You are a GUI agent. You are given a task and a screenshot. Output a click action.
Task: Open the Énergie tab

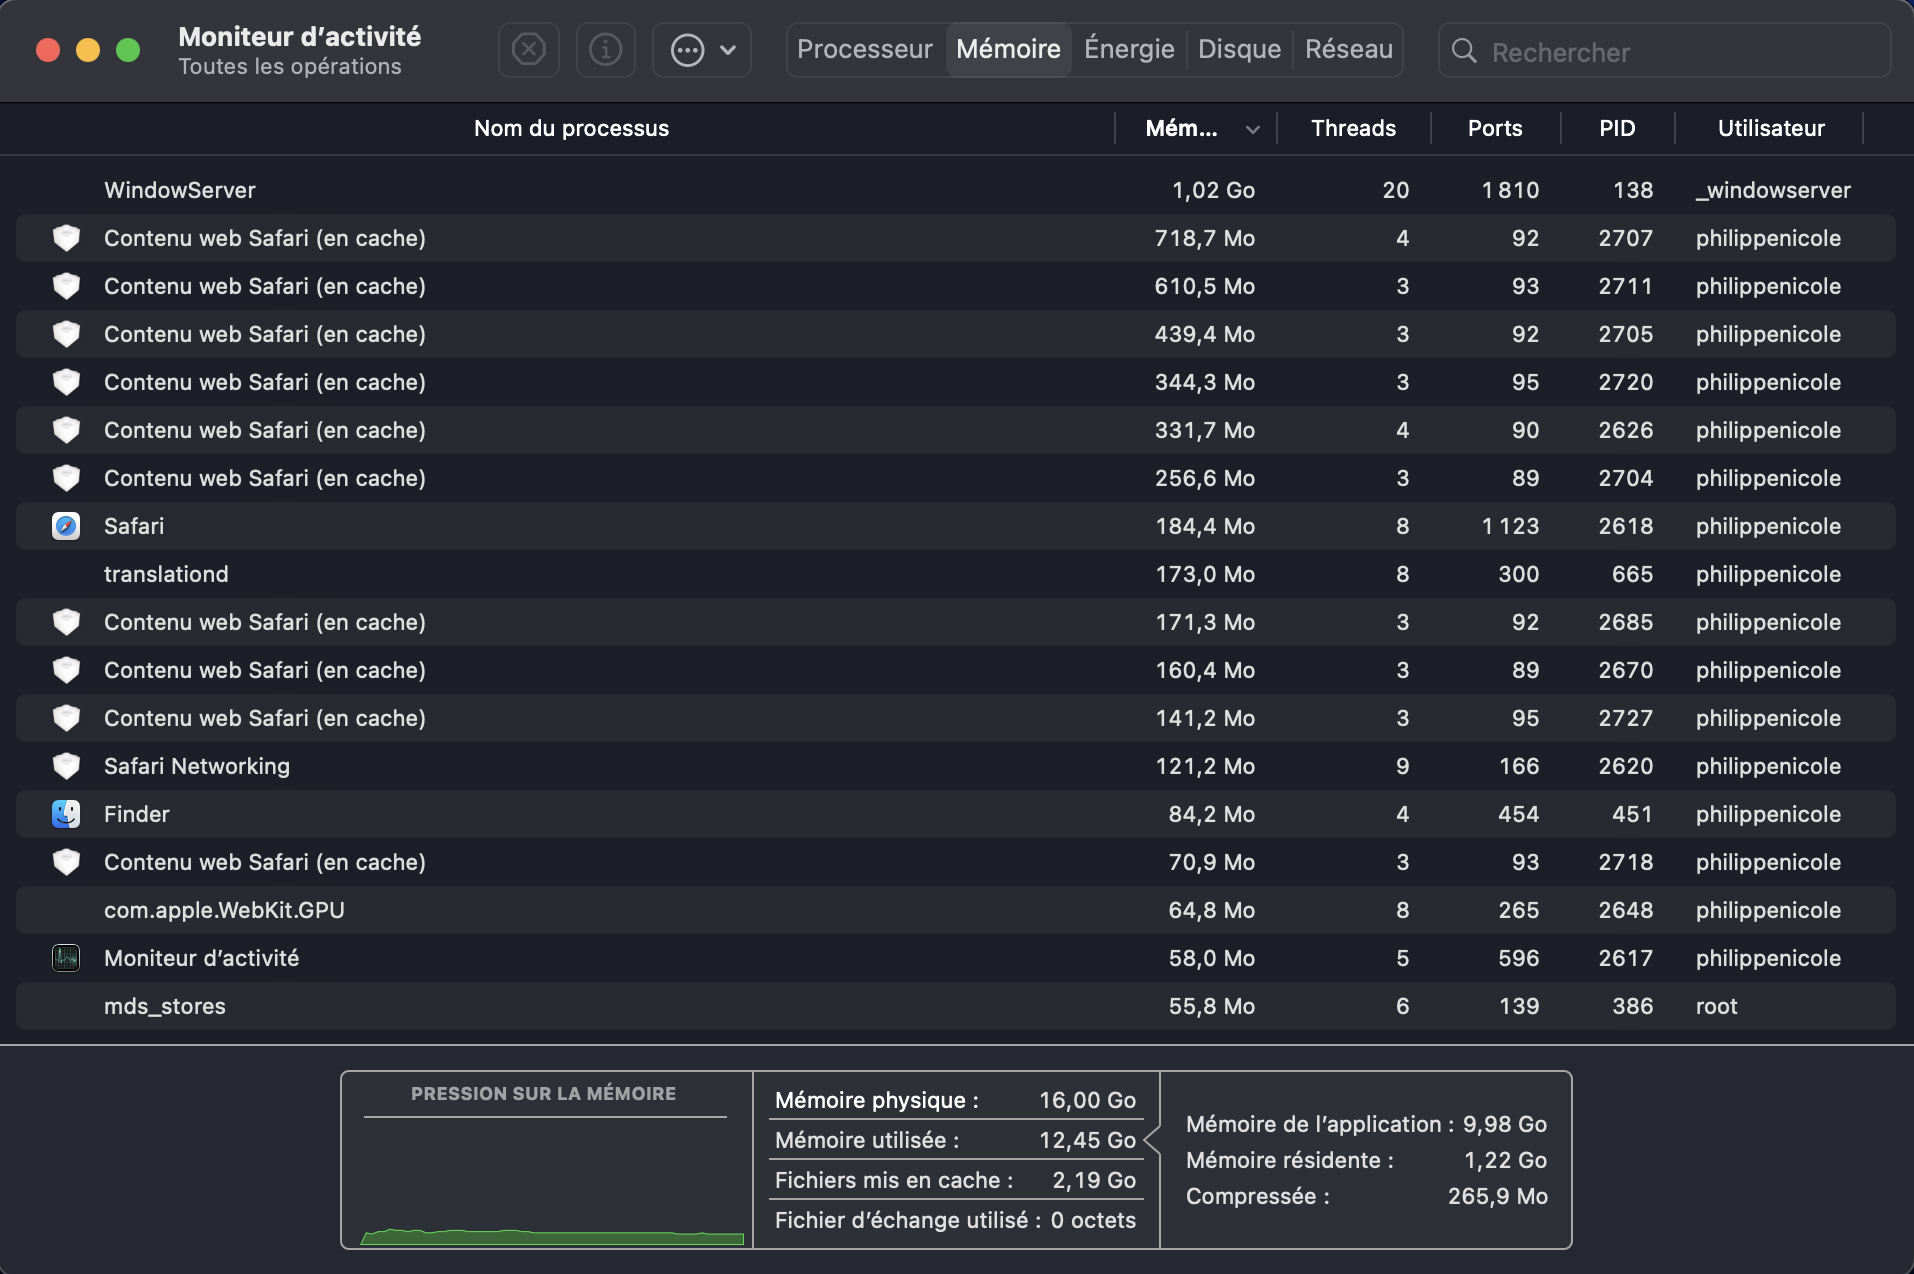click(x=1129, y=49)
